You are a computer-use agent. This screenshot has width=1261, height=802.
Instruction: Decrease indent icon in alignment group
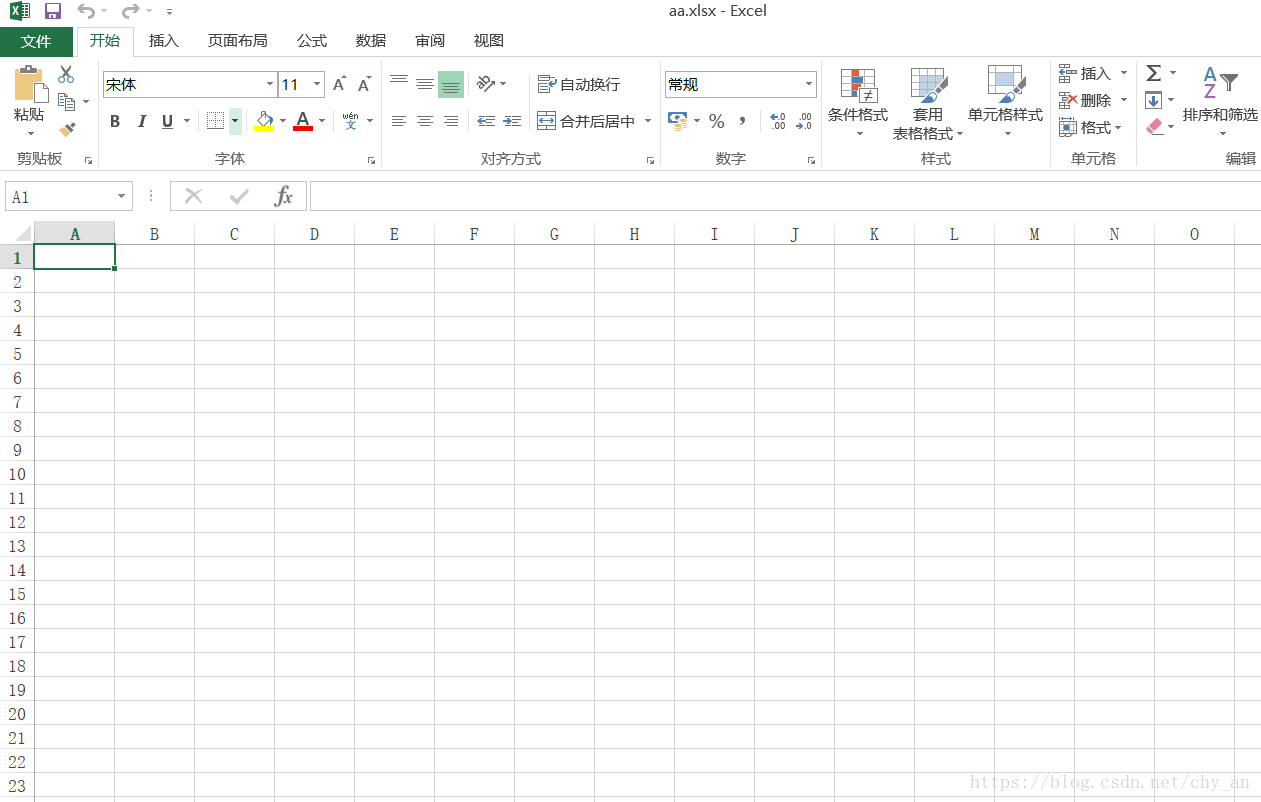(486, 121)
